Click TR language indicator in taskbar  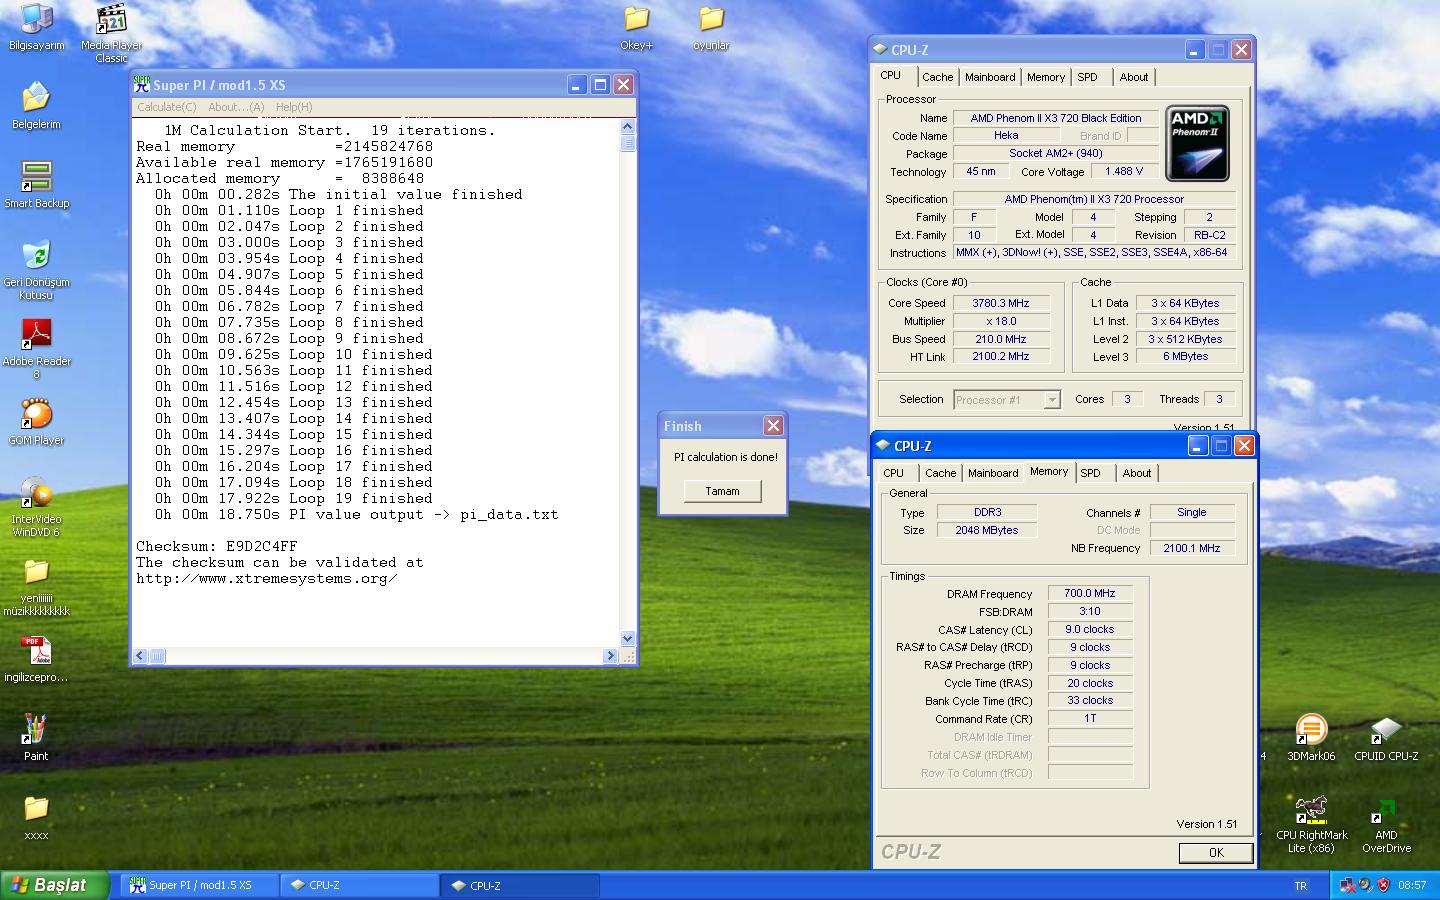click(x=1300, y=886)
